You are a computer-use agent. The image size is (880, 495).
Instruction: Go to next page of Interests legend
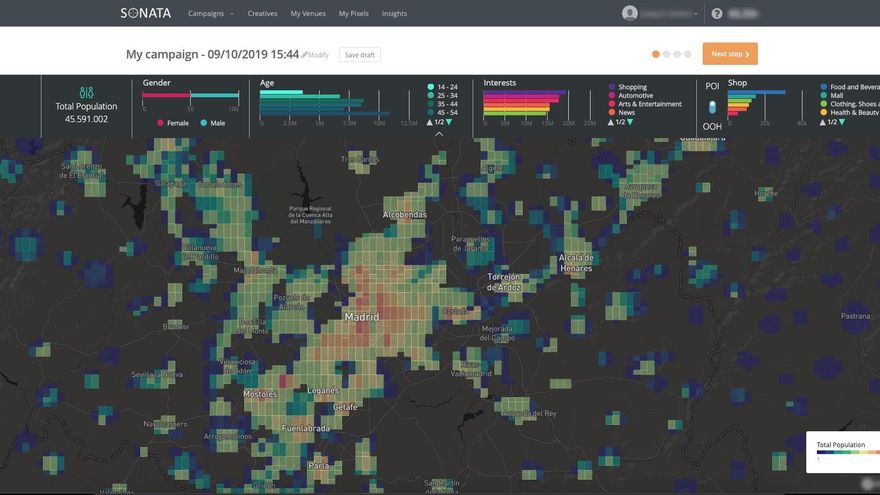click(632, 122)
